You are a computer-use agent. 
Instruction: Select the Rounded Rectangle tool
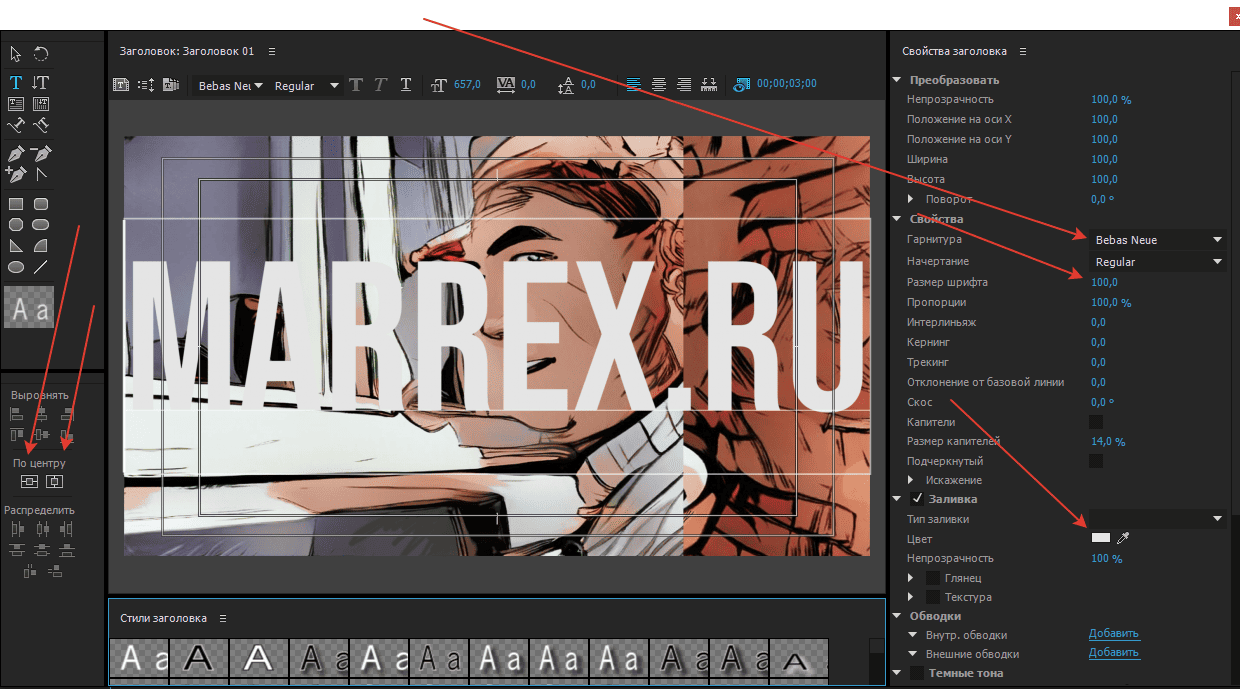(41, 224)
